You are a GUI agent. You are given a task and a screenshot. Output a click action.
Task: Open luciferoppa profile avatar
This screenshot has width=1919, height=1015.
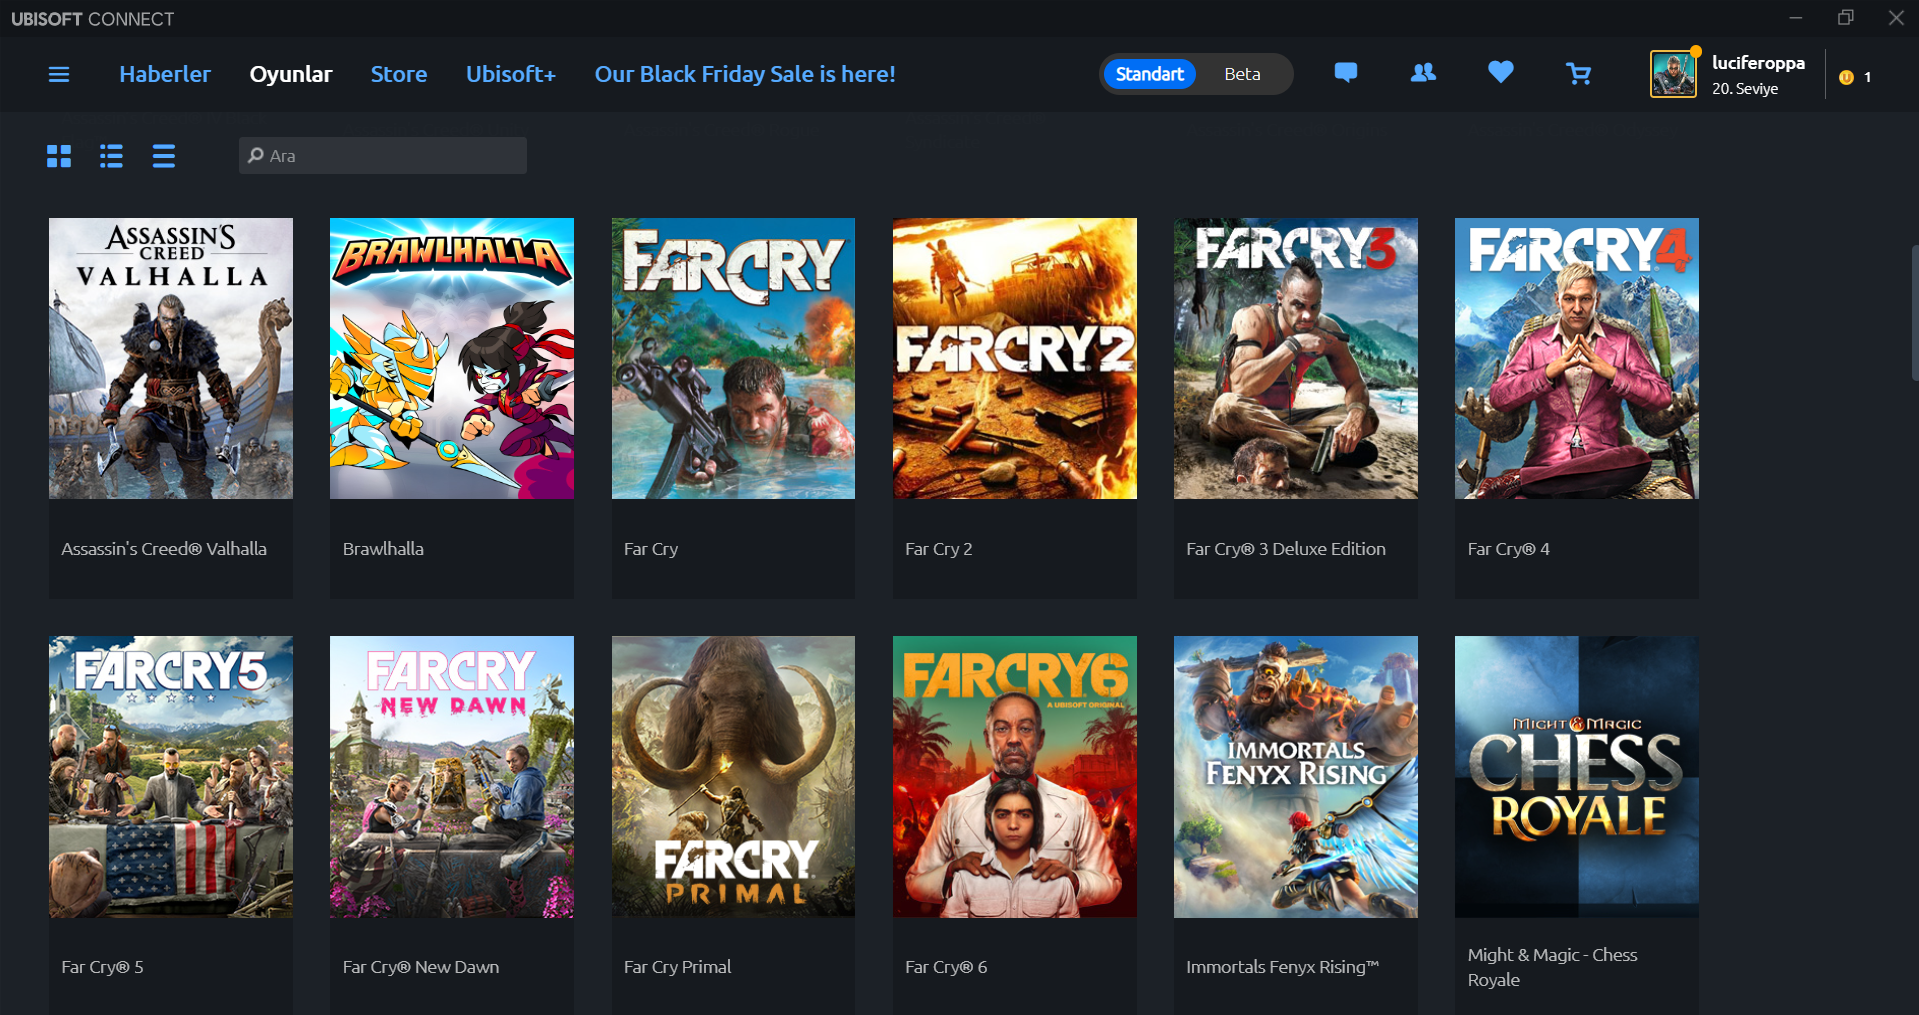click(x=1673, y=74)
